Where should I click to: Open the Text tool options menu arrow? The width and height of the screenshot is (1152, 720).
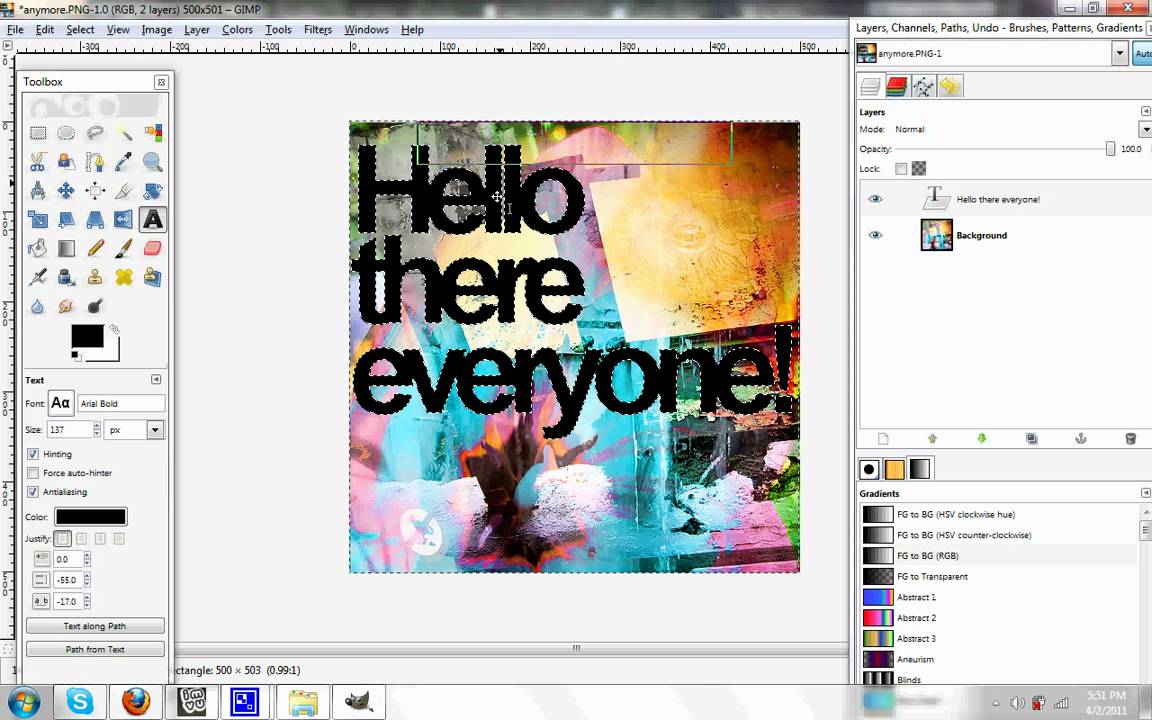click(156, 379)
